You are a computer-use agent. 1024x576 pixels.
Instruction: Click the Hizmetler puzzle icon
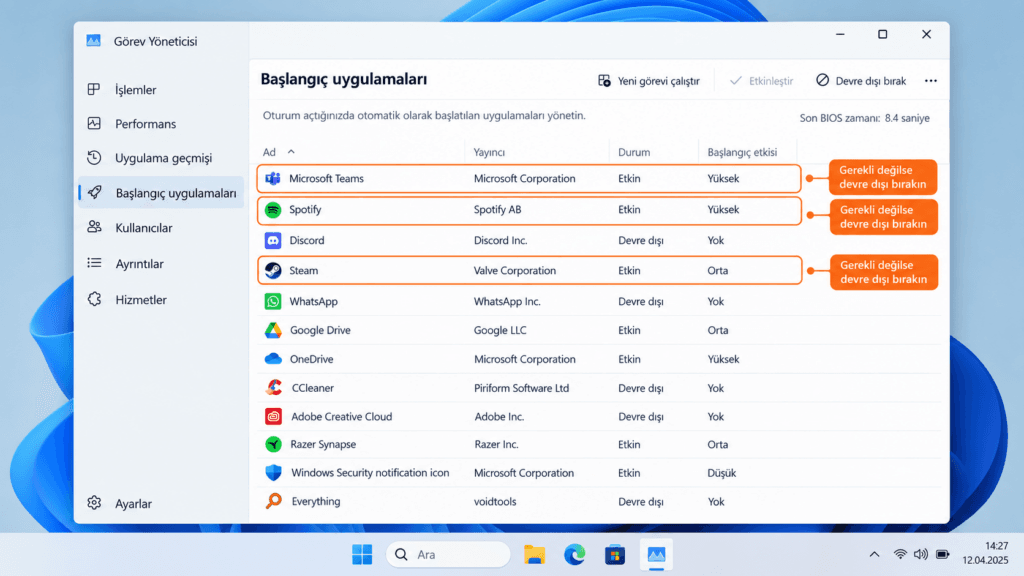tap(94, 299)
